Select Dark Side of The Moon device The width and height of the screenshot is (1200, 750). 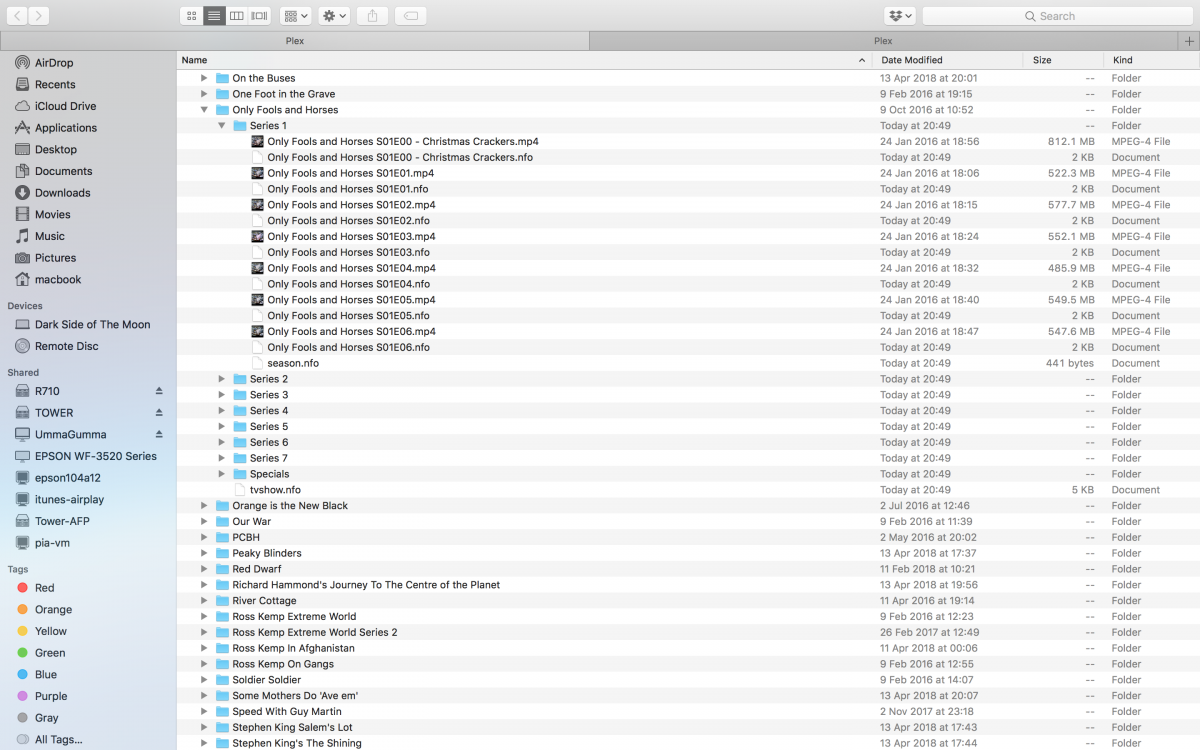click(92, 325)
